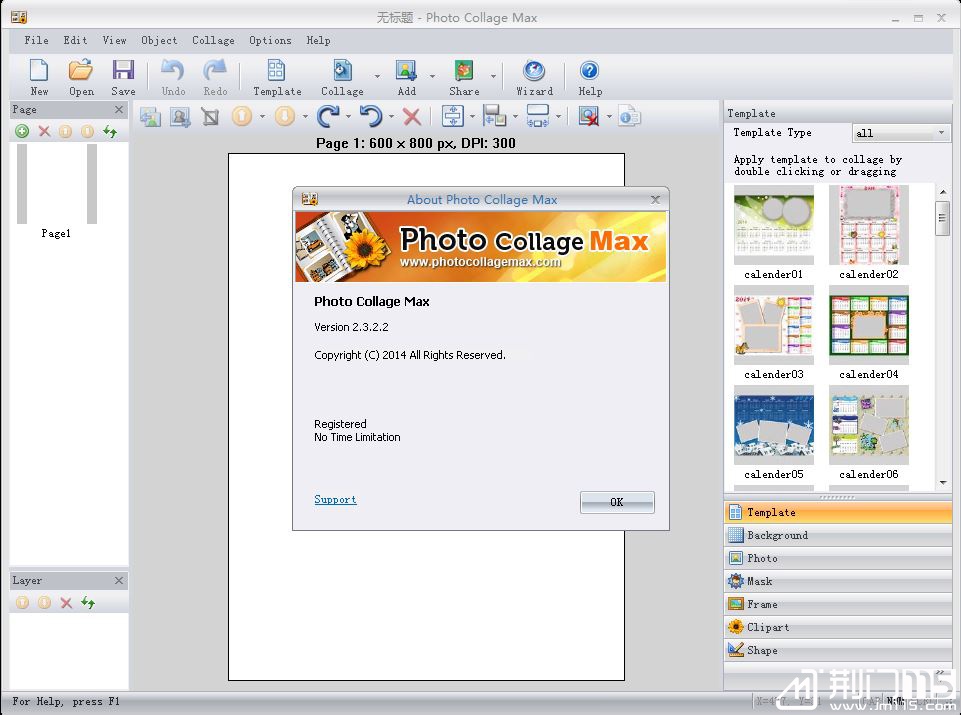Delete page using red X in Page panel

click(44, 131)
